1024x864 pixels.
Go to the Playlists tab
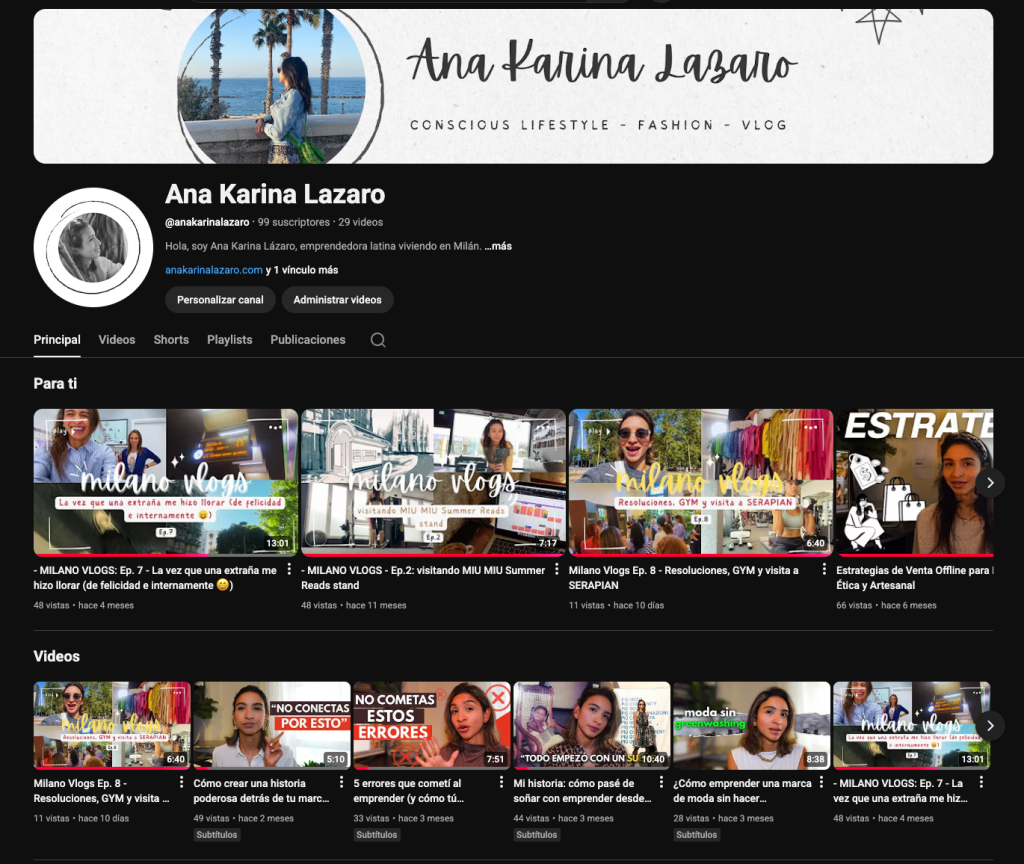click(229, 340)
